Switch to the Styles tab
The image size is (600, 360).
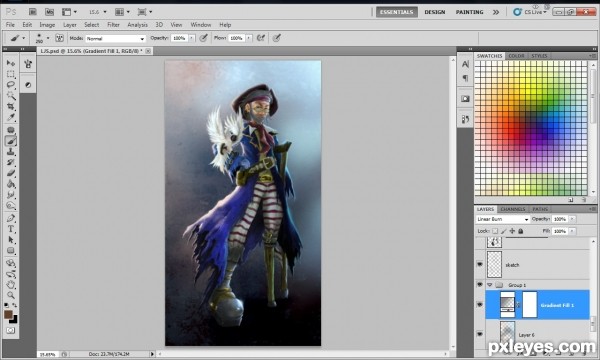click(x=539, y=56)
